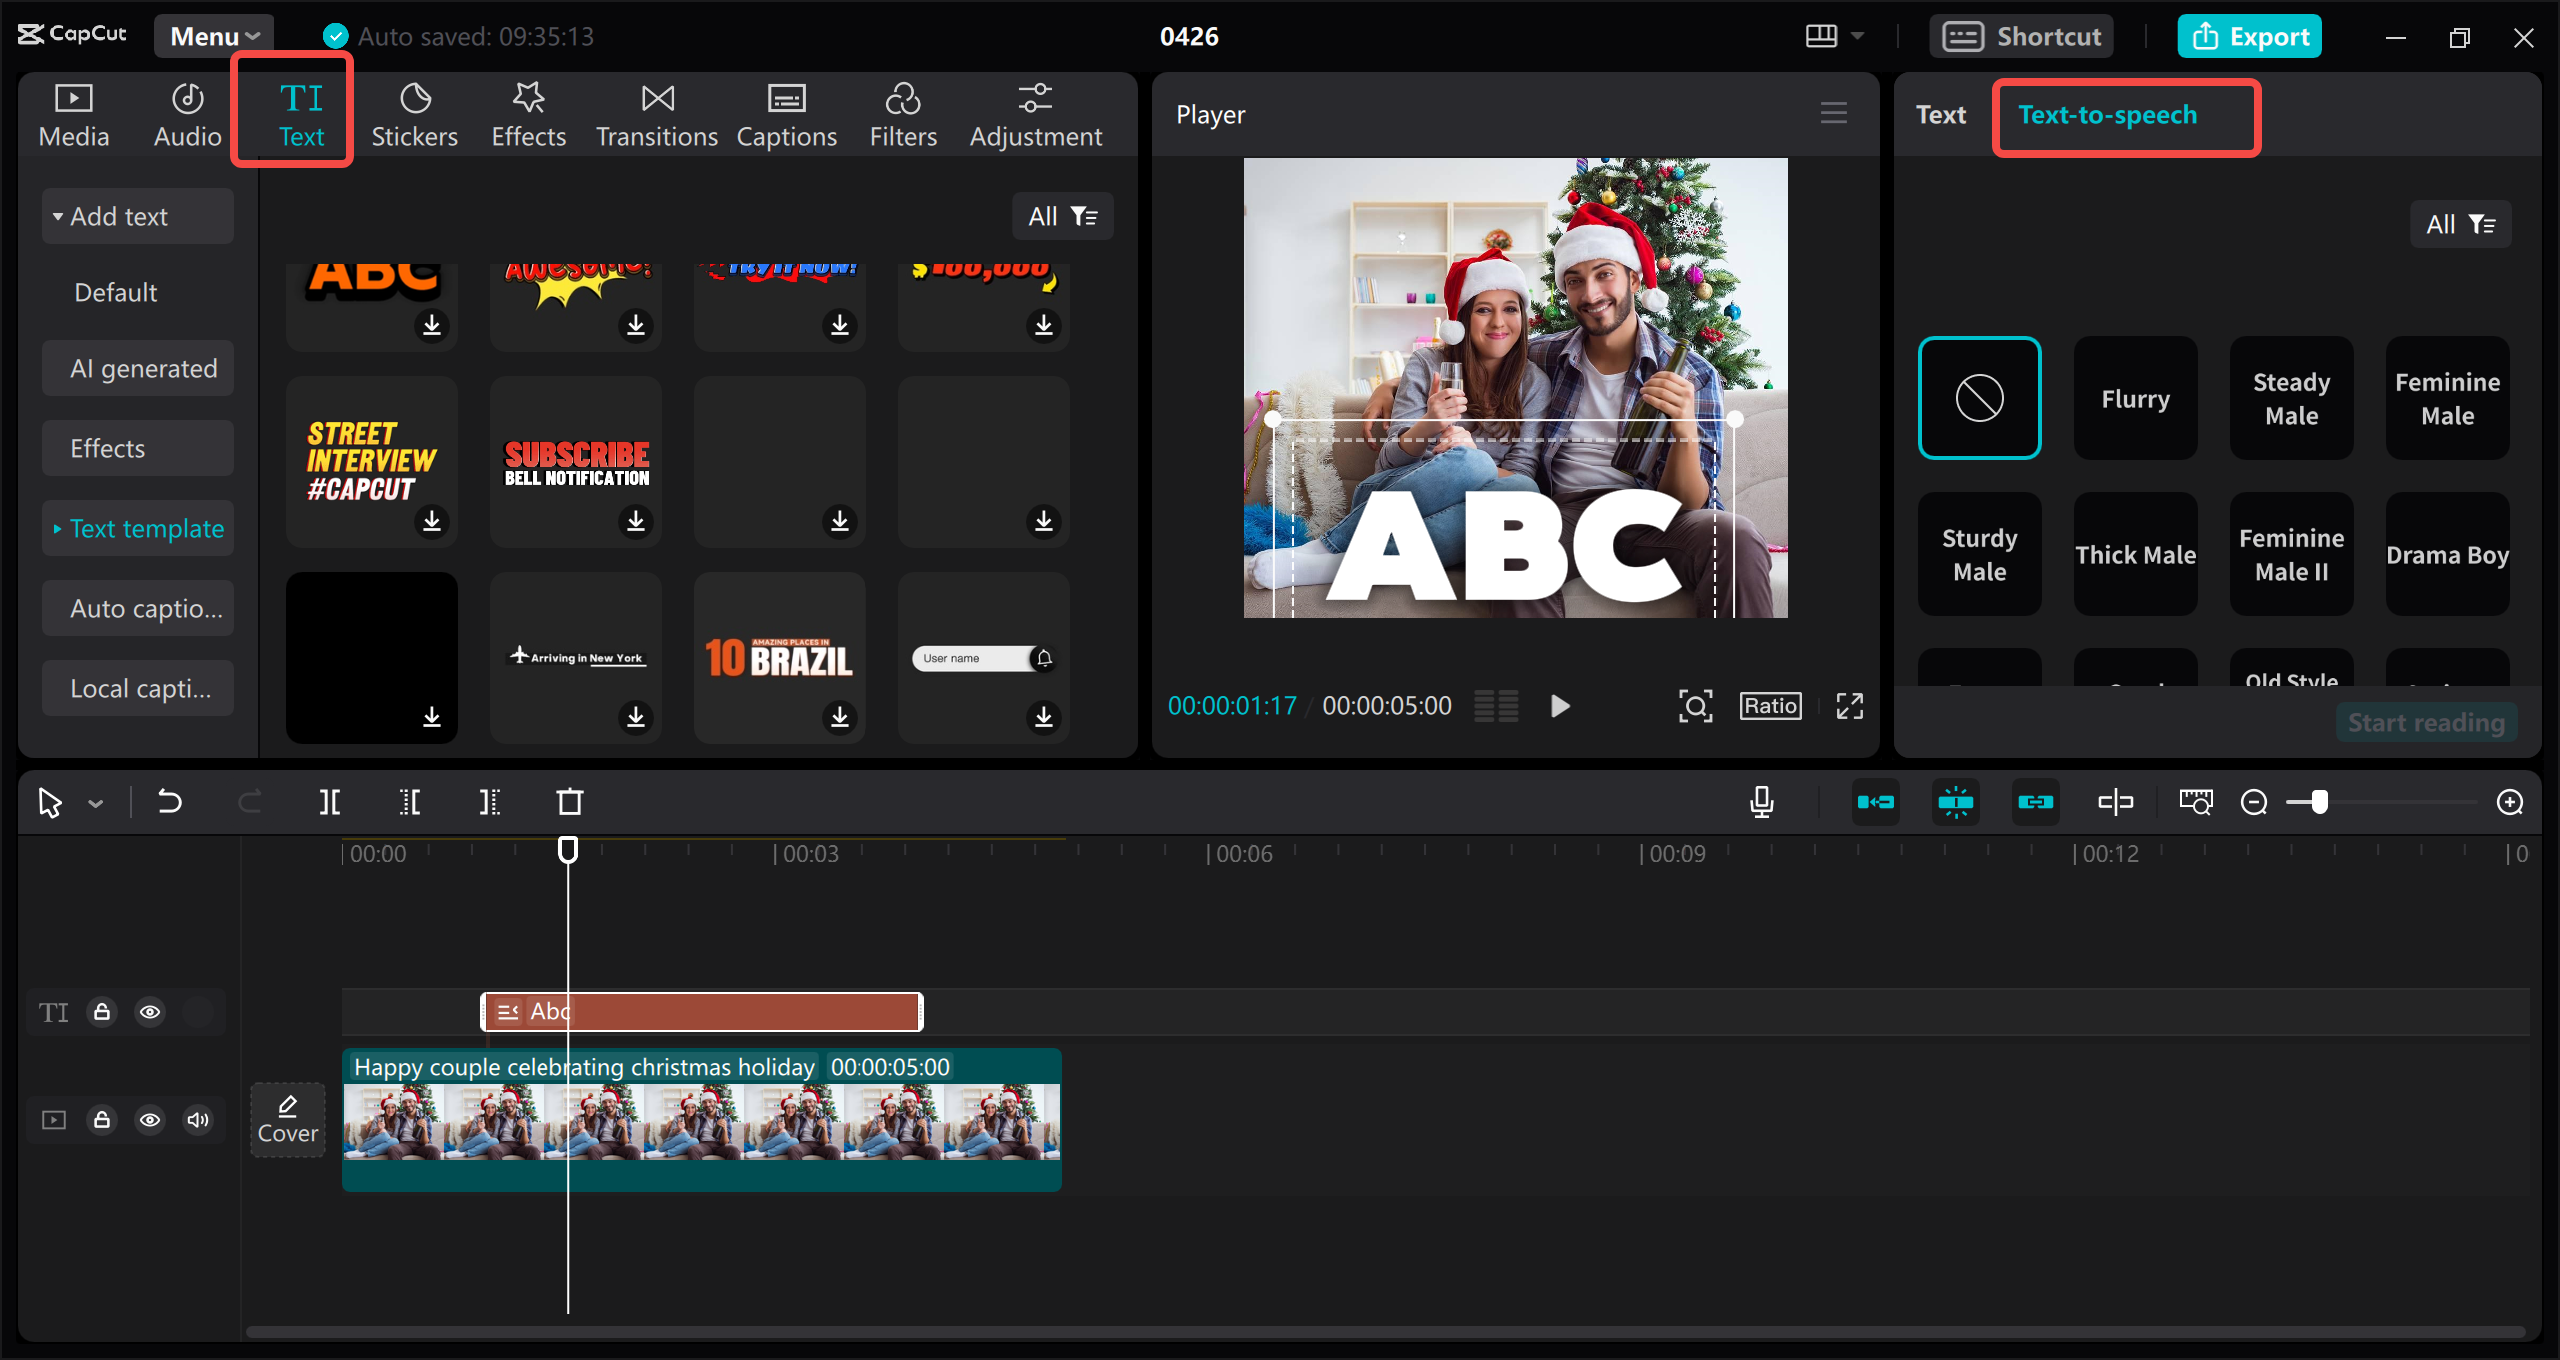
Task: Lock the video track
Action: click(x=102, y=1120)
